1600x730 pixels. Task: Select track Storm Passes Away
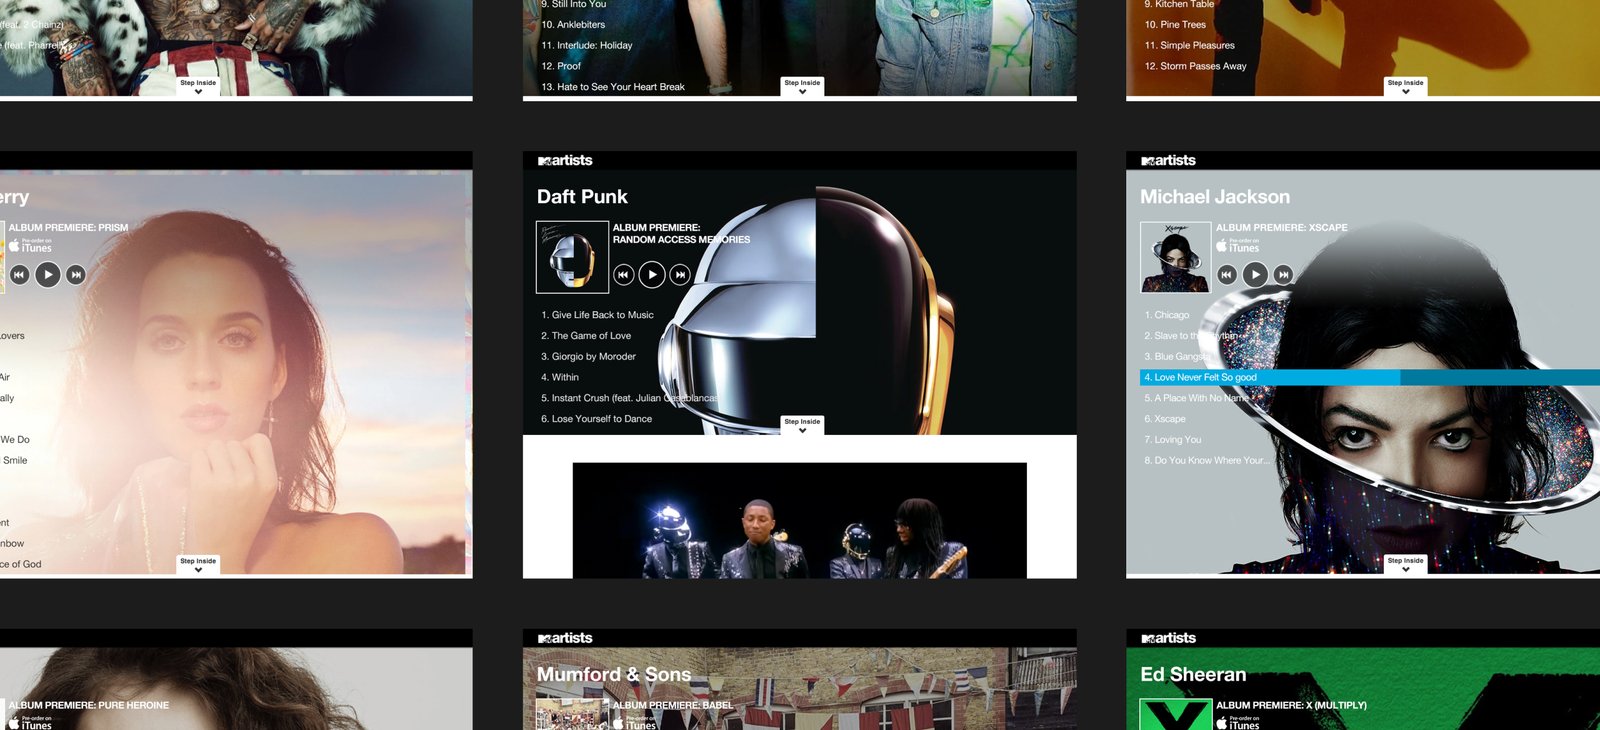point(1196,66)
